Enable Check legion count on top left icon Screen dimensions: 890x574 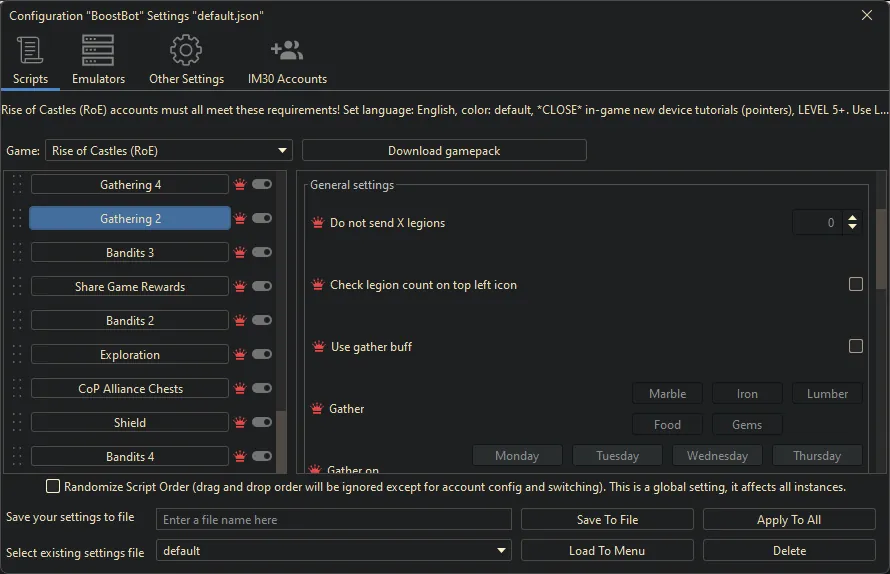856,284
